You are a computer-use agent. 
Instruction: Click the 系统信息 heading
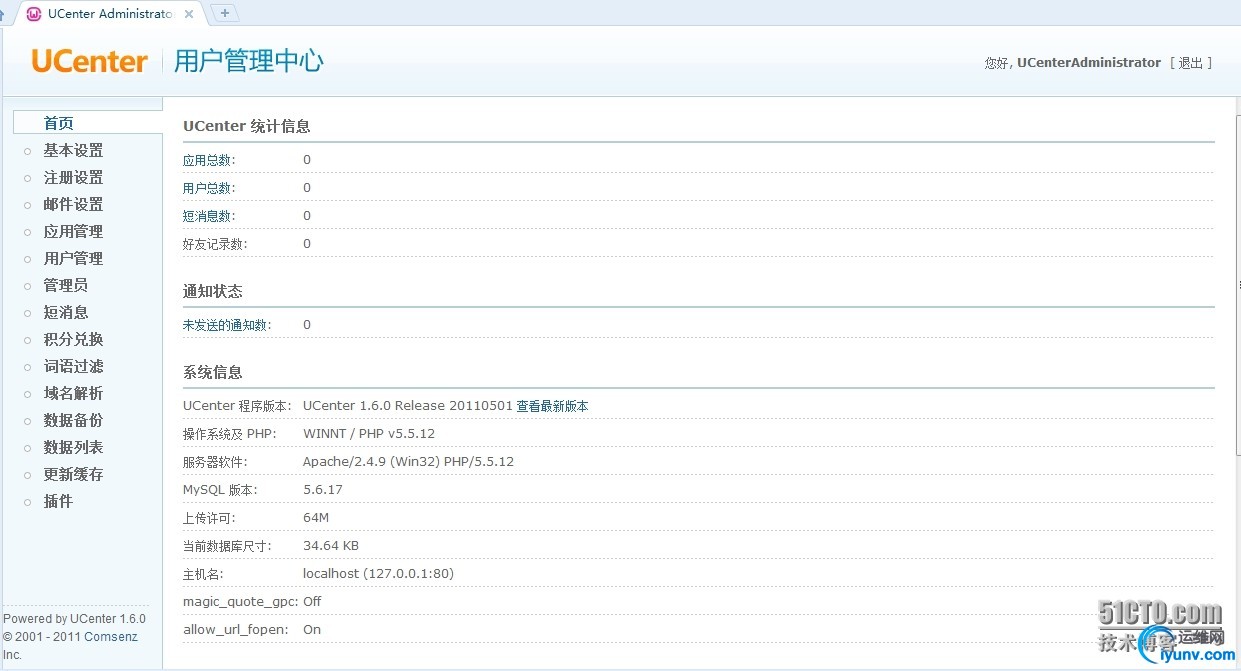pyautogui.click(x=213, y=372)
